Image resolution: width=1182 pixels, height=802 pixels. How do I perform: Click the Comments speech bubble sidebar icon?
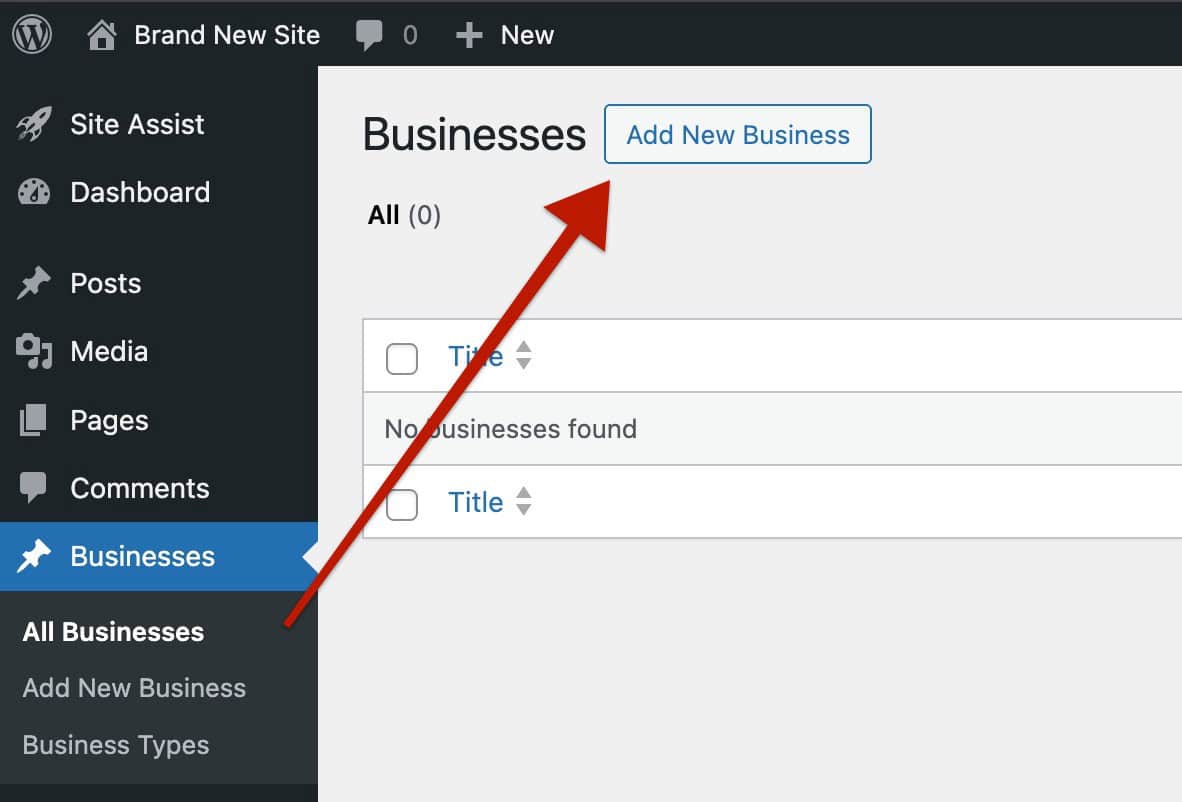(33, 487)
